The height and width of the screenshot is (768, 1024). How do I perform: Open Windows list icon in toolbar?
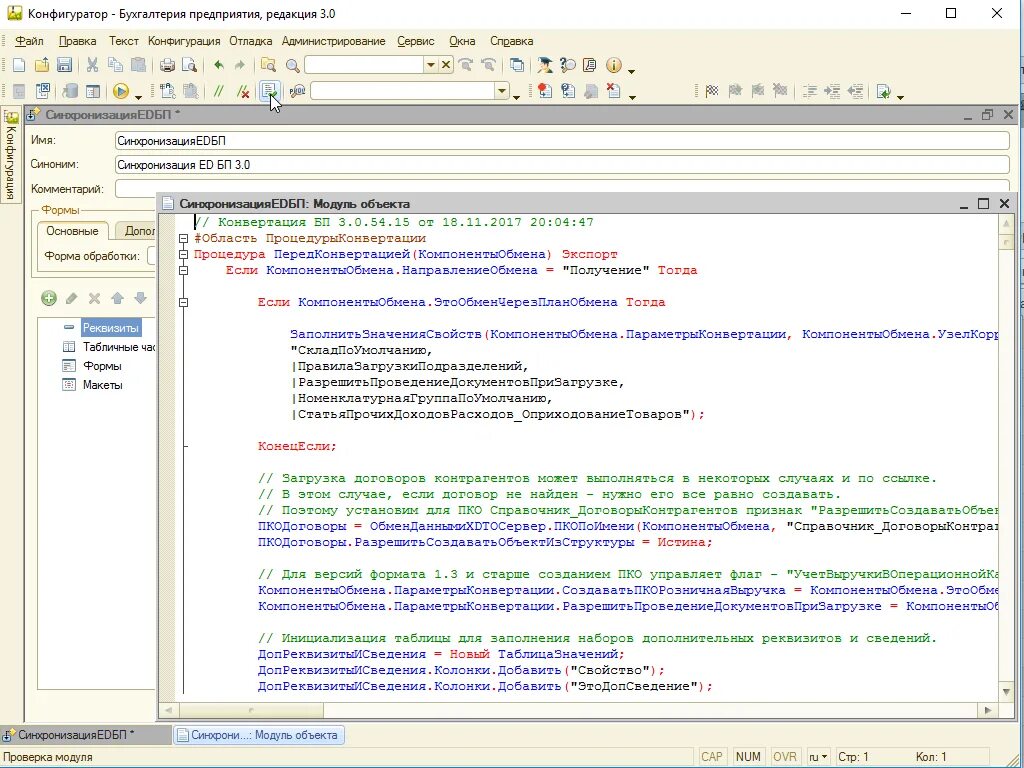click(x=517, y=65)
